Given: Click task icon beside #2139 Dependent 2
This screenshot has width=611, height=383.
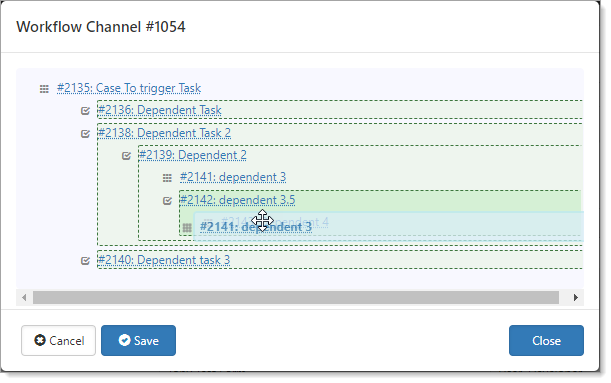Looking at the screenshot, I should 126,156.
